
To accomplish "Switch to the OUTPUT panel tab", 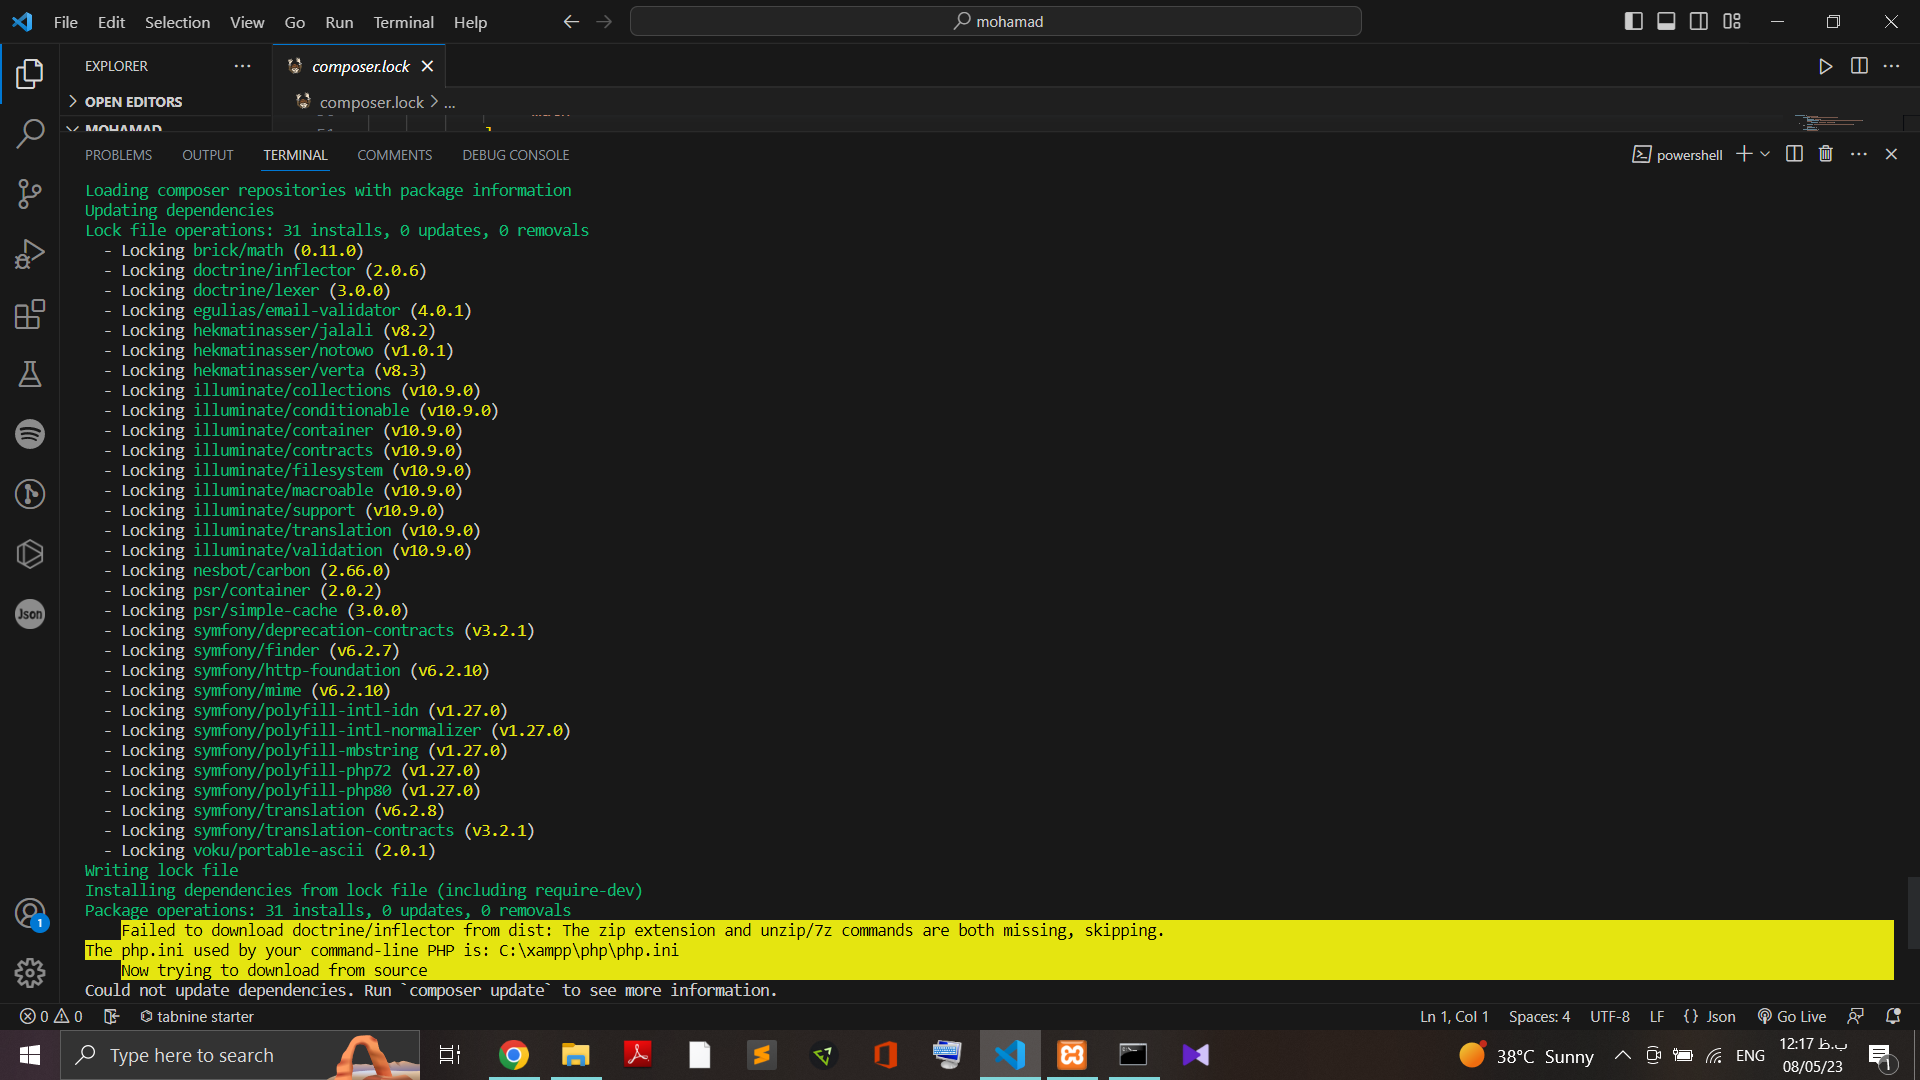I will click(208, 155).
